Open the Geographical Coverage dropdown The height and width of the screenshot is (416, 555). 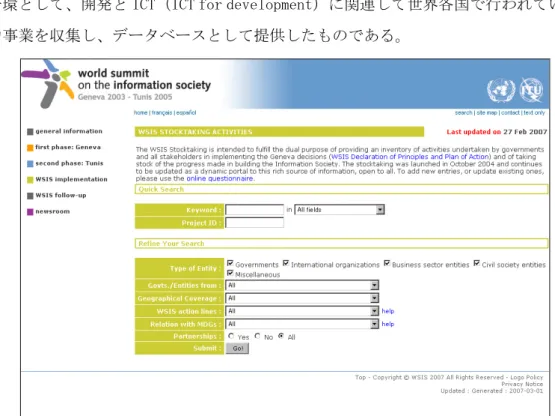[302, 298]
